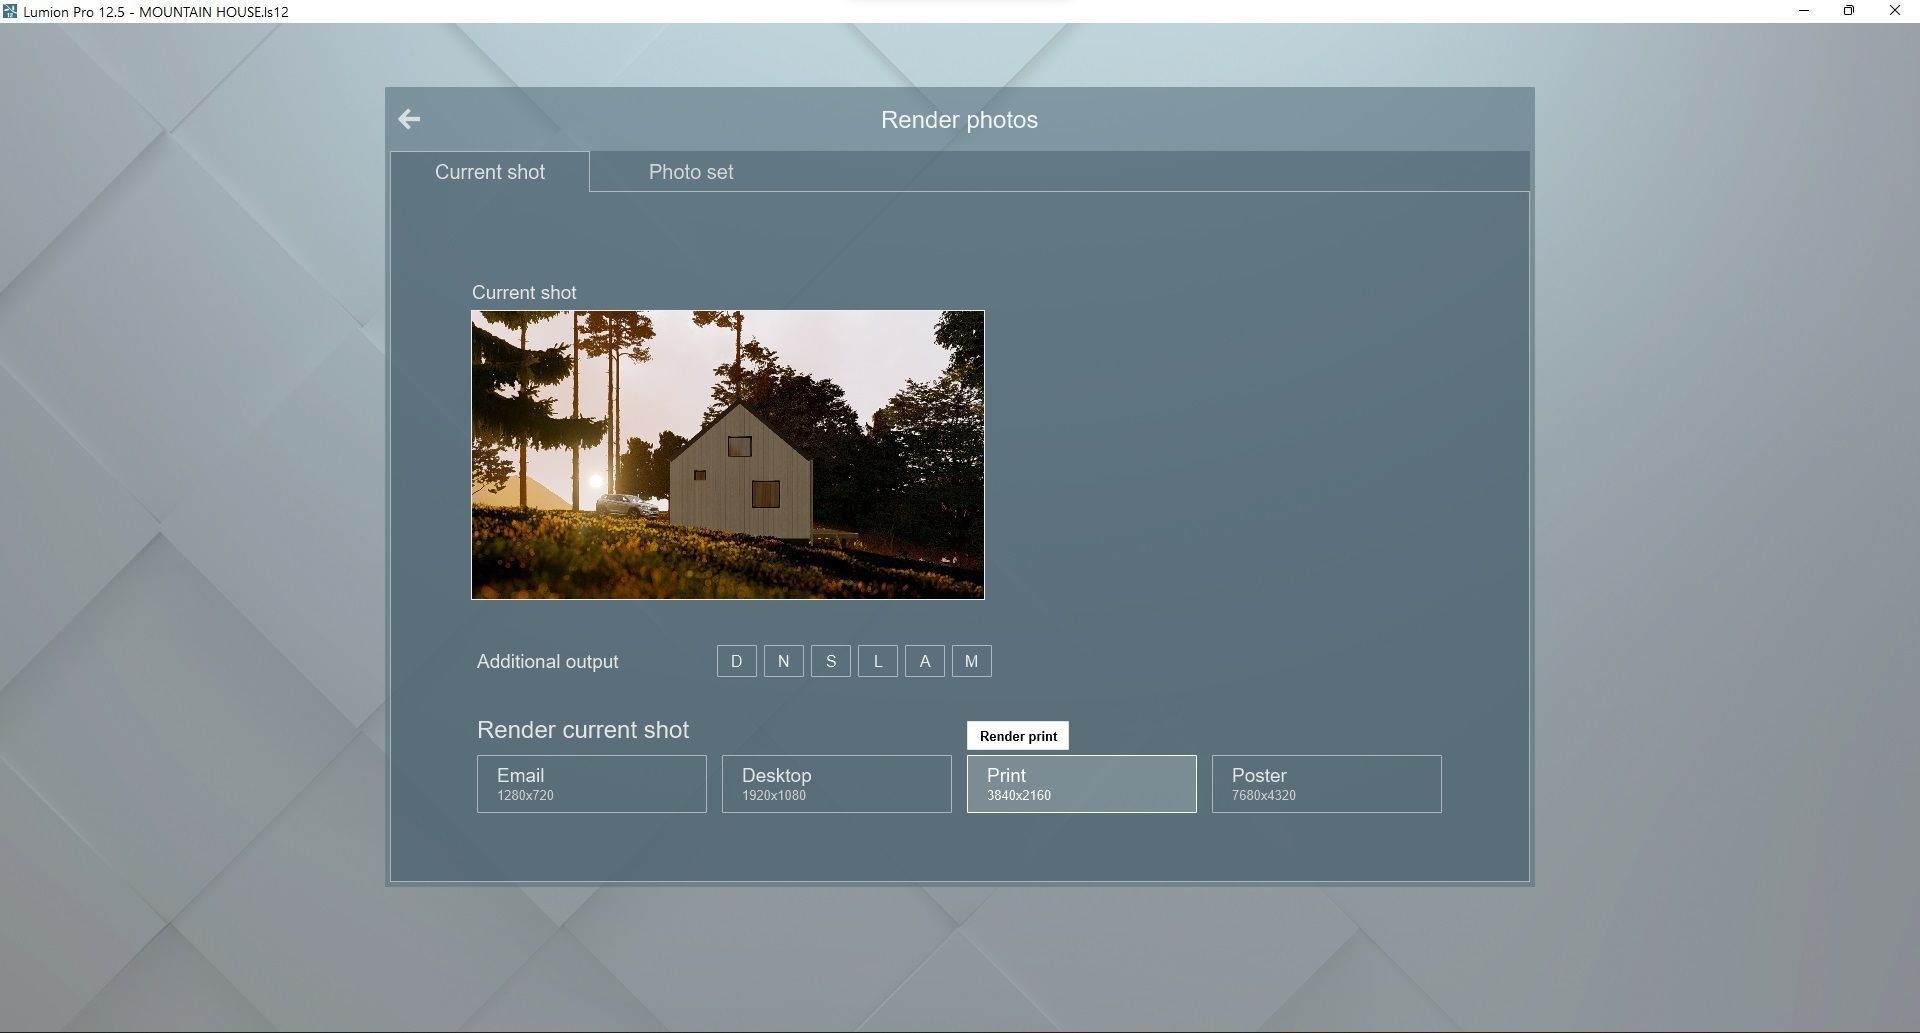Toggle the L additional output option
This screenshot has width=1920, height=1033.
pos(878,661)
